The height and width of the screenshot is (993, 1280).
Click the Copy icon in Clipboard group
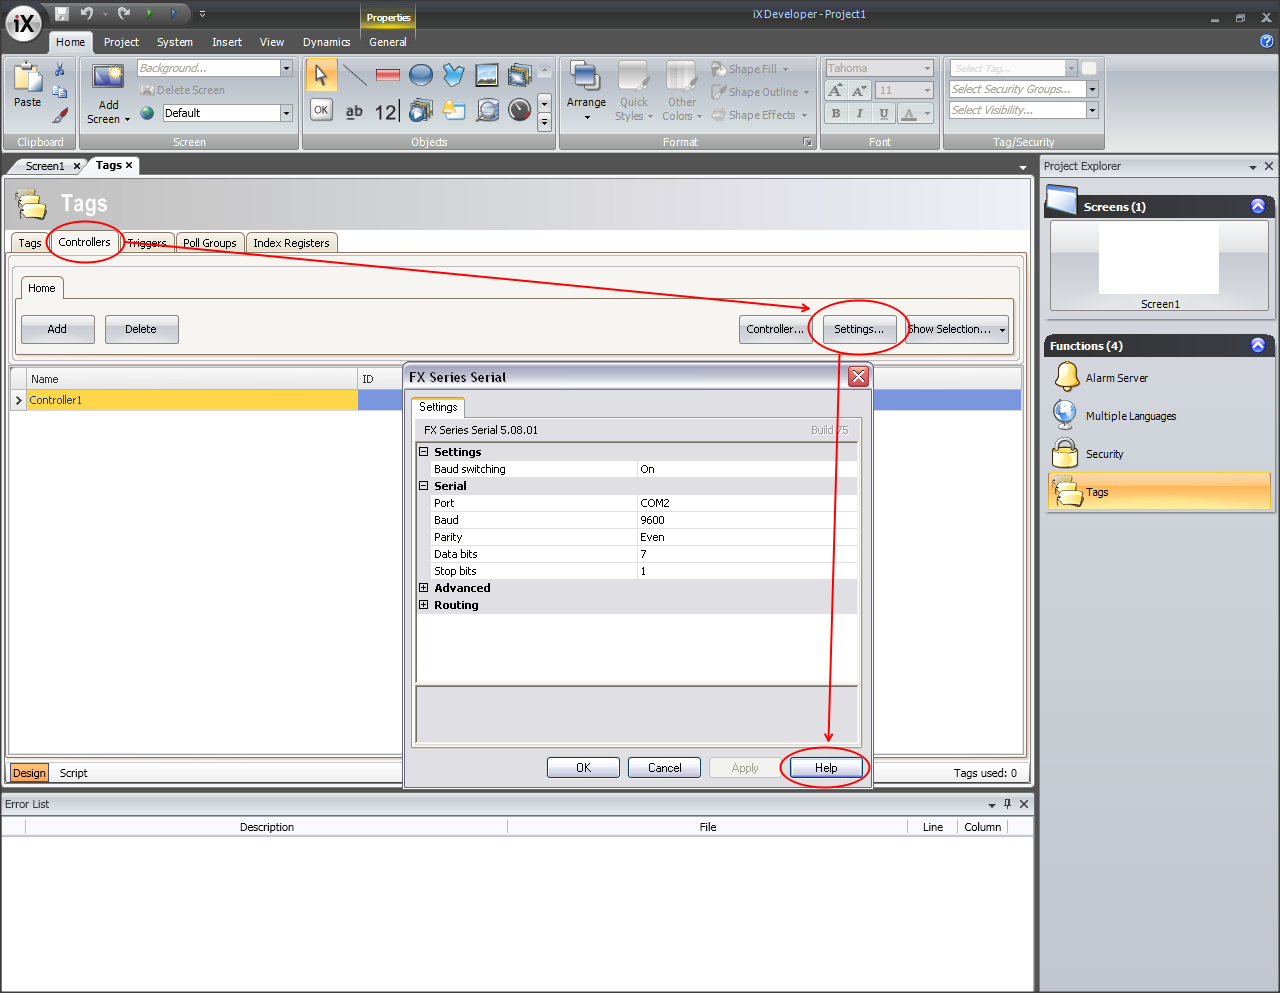[x=60, y=91]
